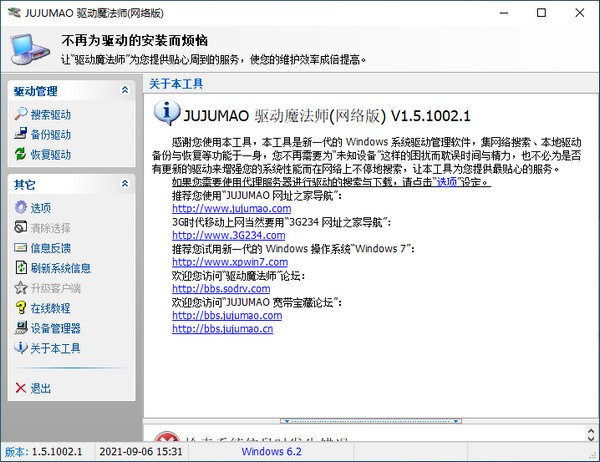Click the 版本: 1.5.1002.1 status bar entry

coord(44,452)
